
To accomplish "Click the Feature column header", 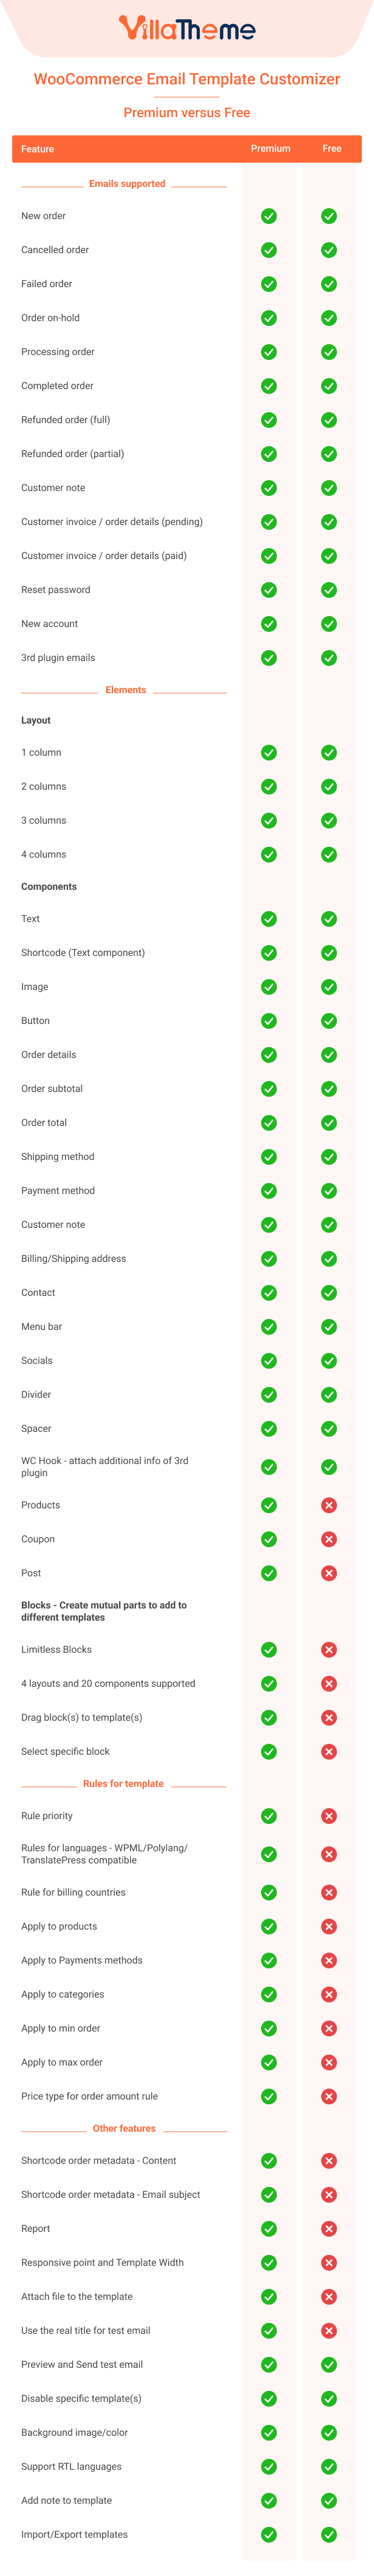I will click(x=38, y=149).
